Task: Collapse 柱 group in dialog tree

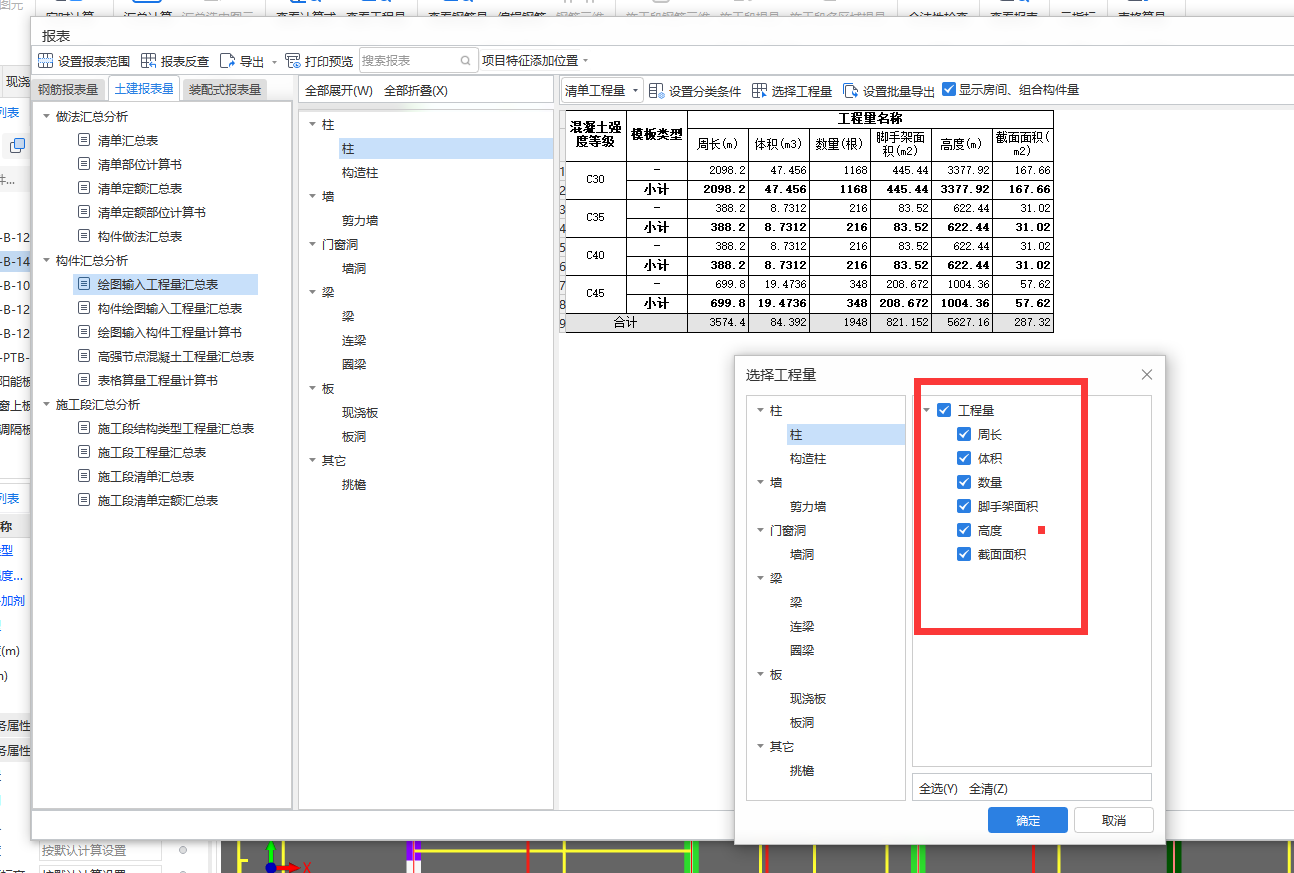Action: click(x=760, y=411)
